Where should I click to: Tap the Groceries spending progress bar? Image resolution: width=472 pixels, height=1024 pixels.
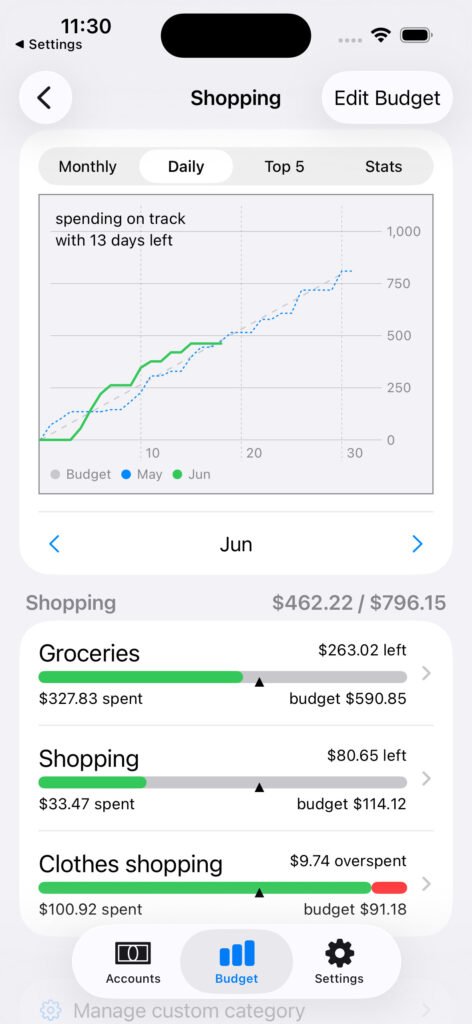223,677
